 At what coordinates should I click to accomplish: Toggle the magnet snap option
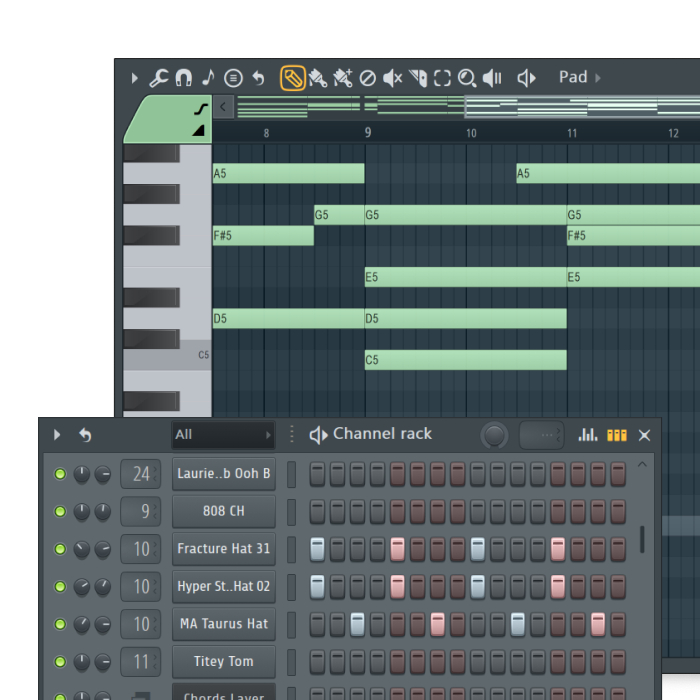pos(183,78)
